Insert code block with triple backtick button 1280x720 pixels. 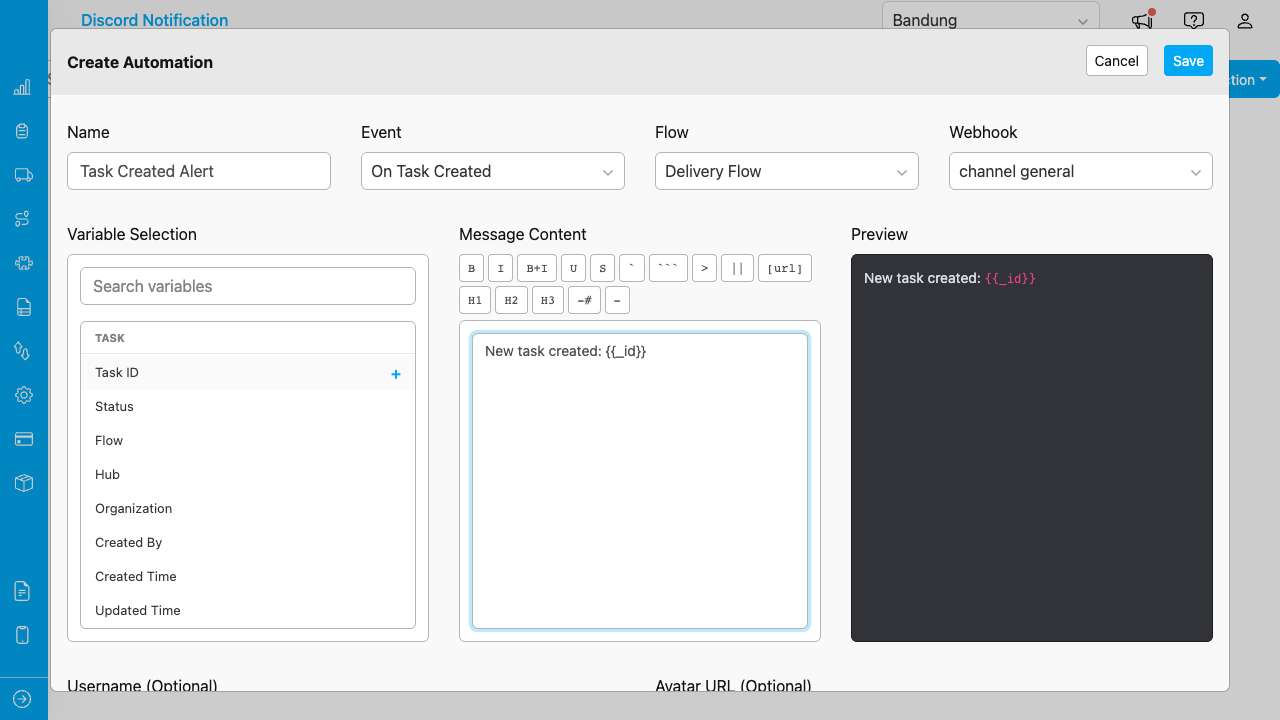pos(668,268)
